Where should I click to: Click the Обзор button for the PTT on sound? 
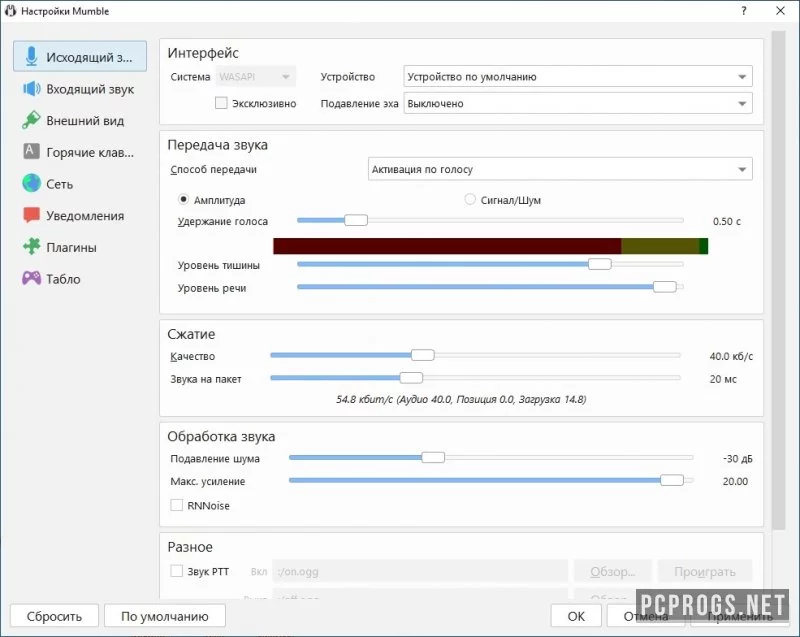tap(613, 571)
